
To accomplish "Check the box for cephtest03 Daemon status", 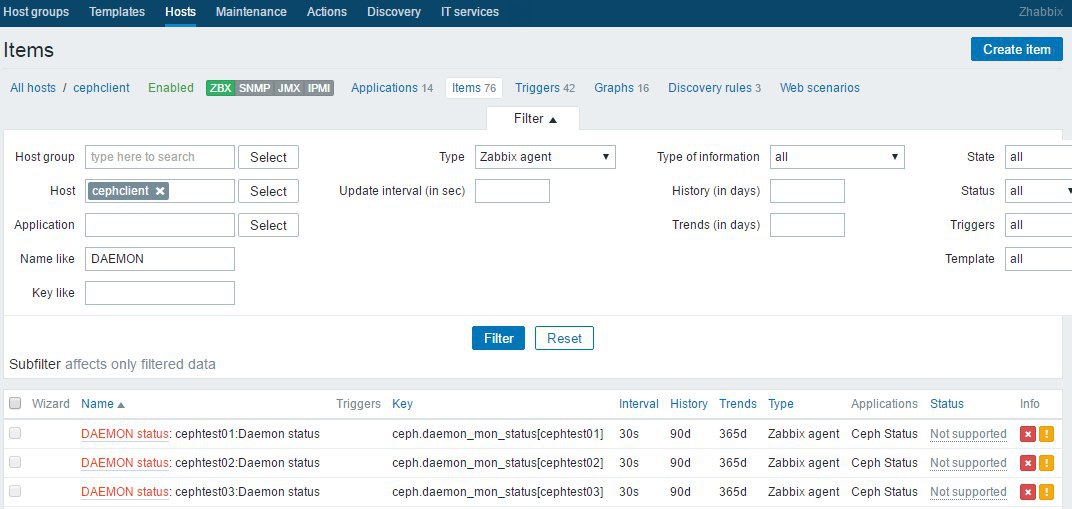I will coord(15,492).
